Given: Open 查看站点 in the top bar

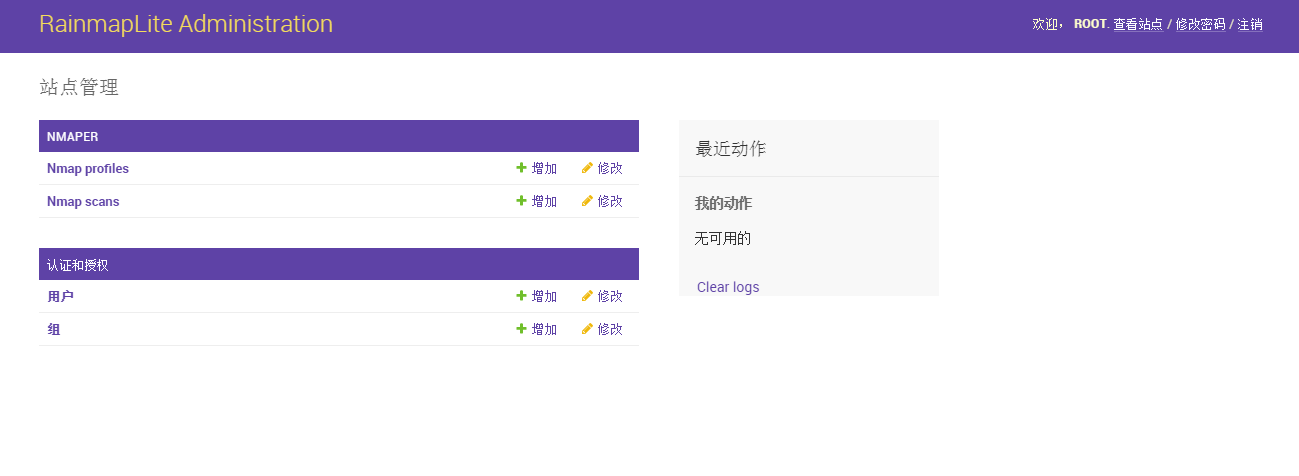Looking at the screenshot, I should click(x=1138, y=24).
